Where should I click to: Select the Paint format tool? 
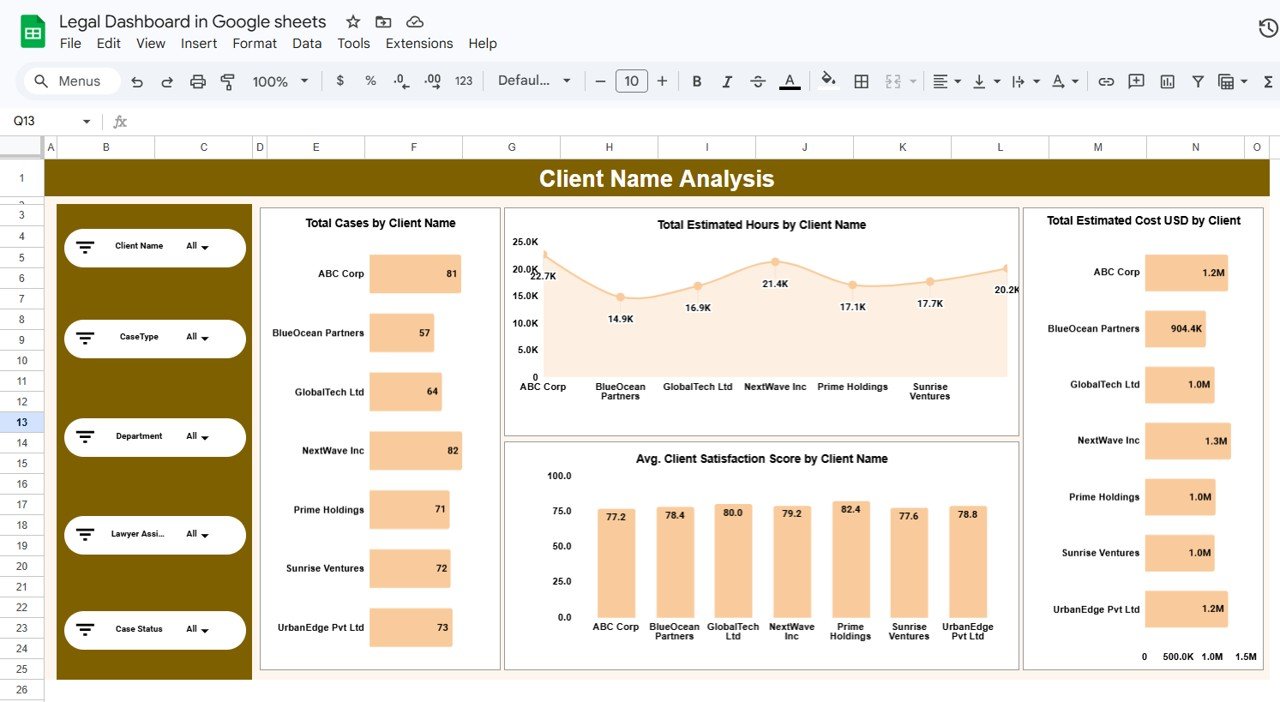pyautogui.click(x=227, y=81)
